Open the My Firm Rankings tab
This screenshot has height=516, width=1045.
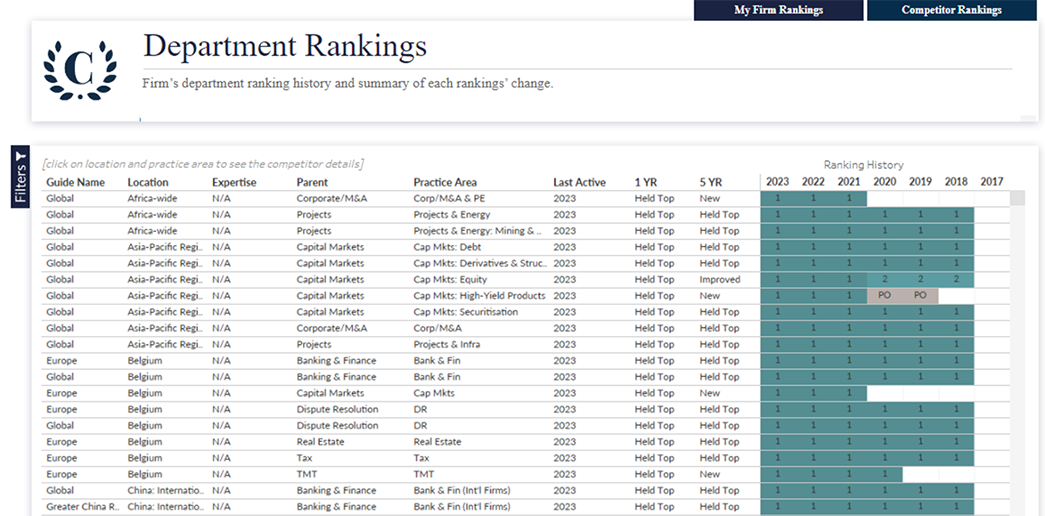778,10
